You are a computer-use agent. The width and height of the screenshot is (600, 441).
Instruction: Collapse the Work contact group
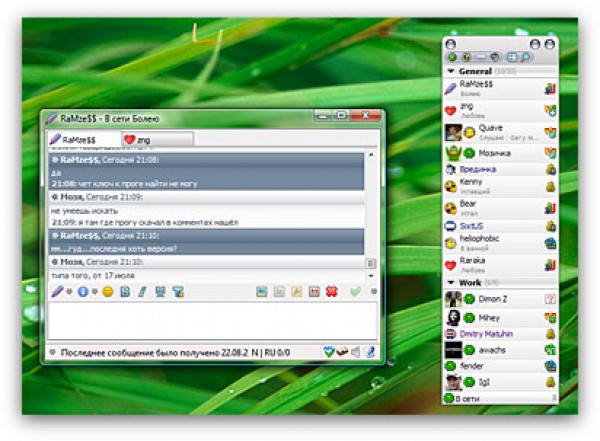pos(451,283)
